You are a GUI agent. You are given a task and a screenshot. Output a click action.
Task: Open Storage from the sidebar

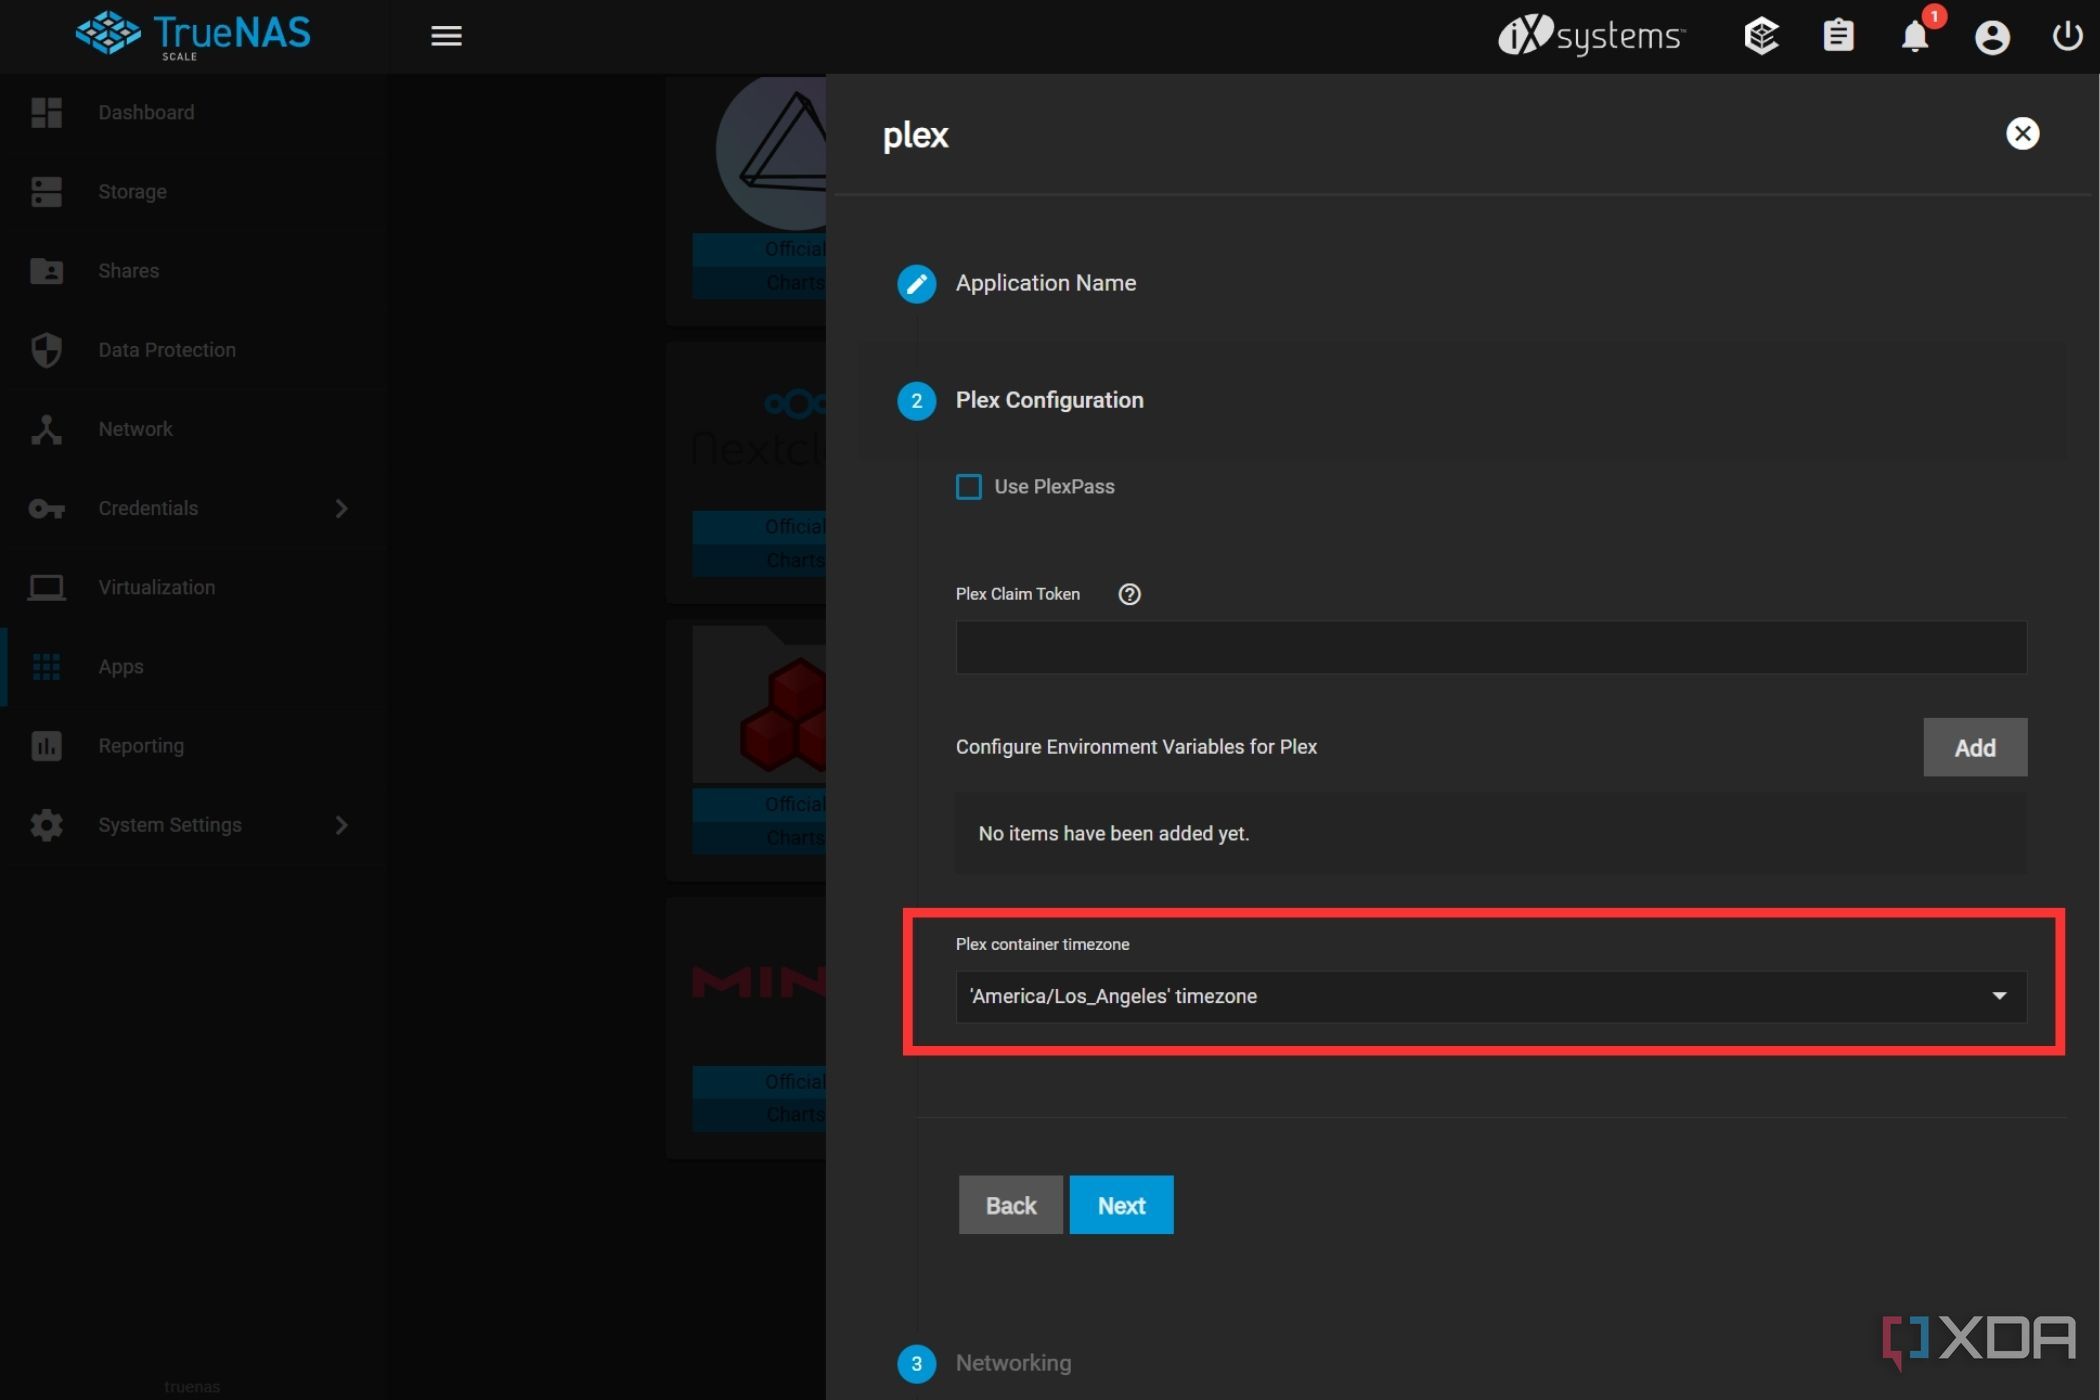[132, 191]
